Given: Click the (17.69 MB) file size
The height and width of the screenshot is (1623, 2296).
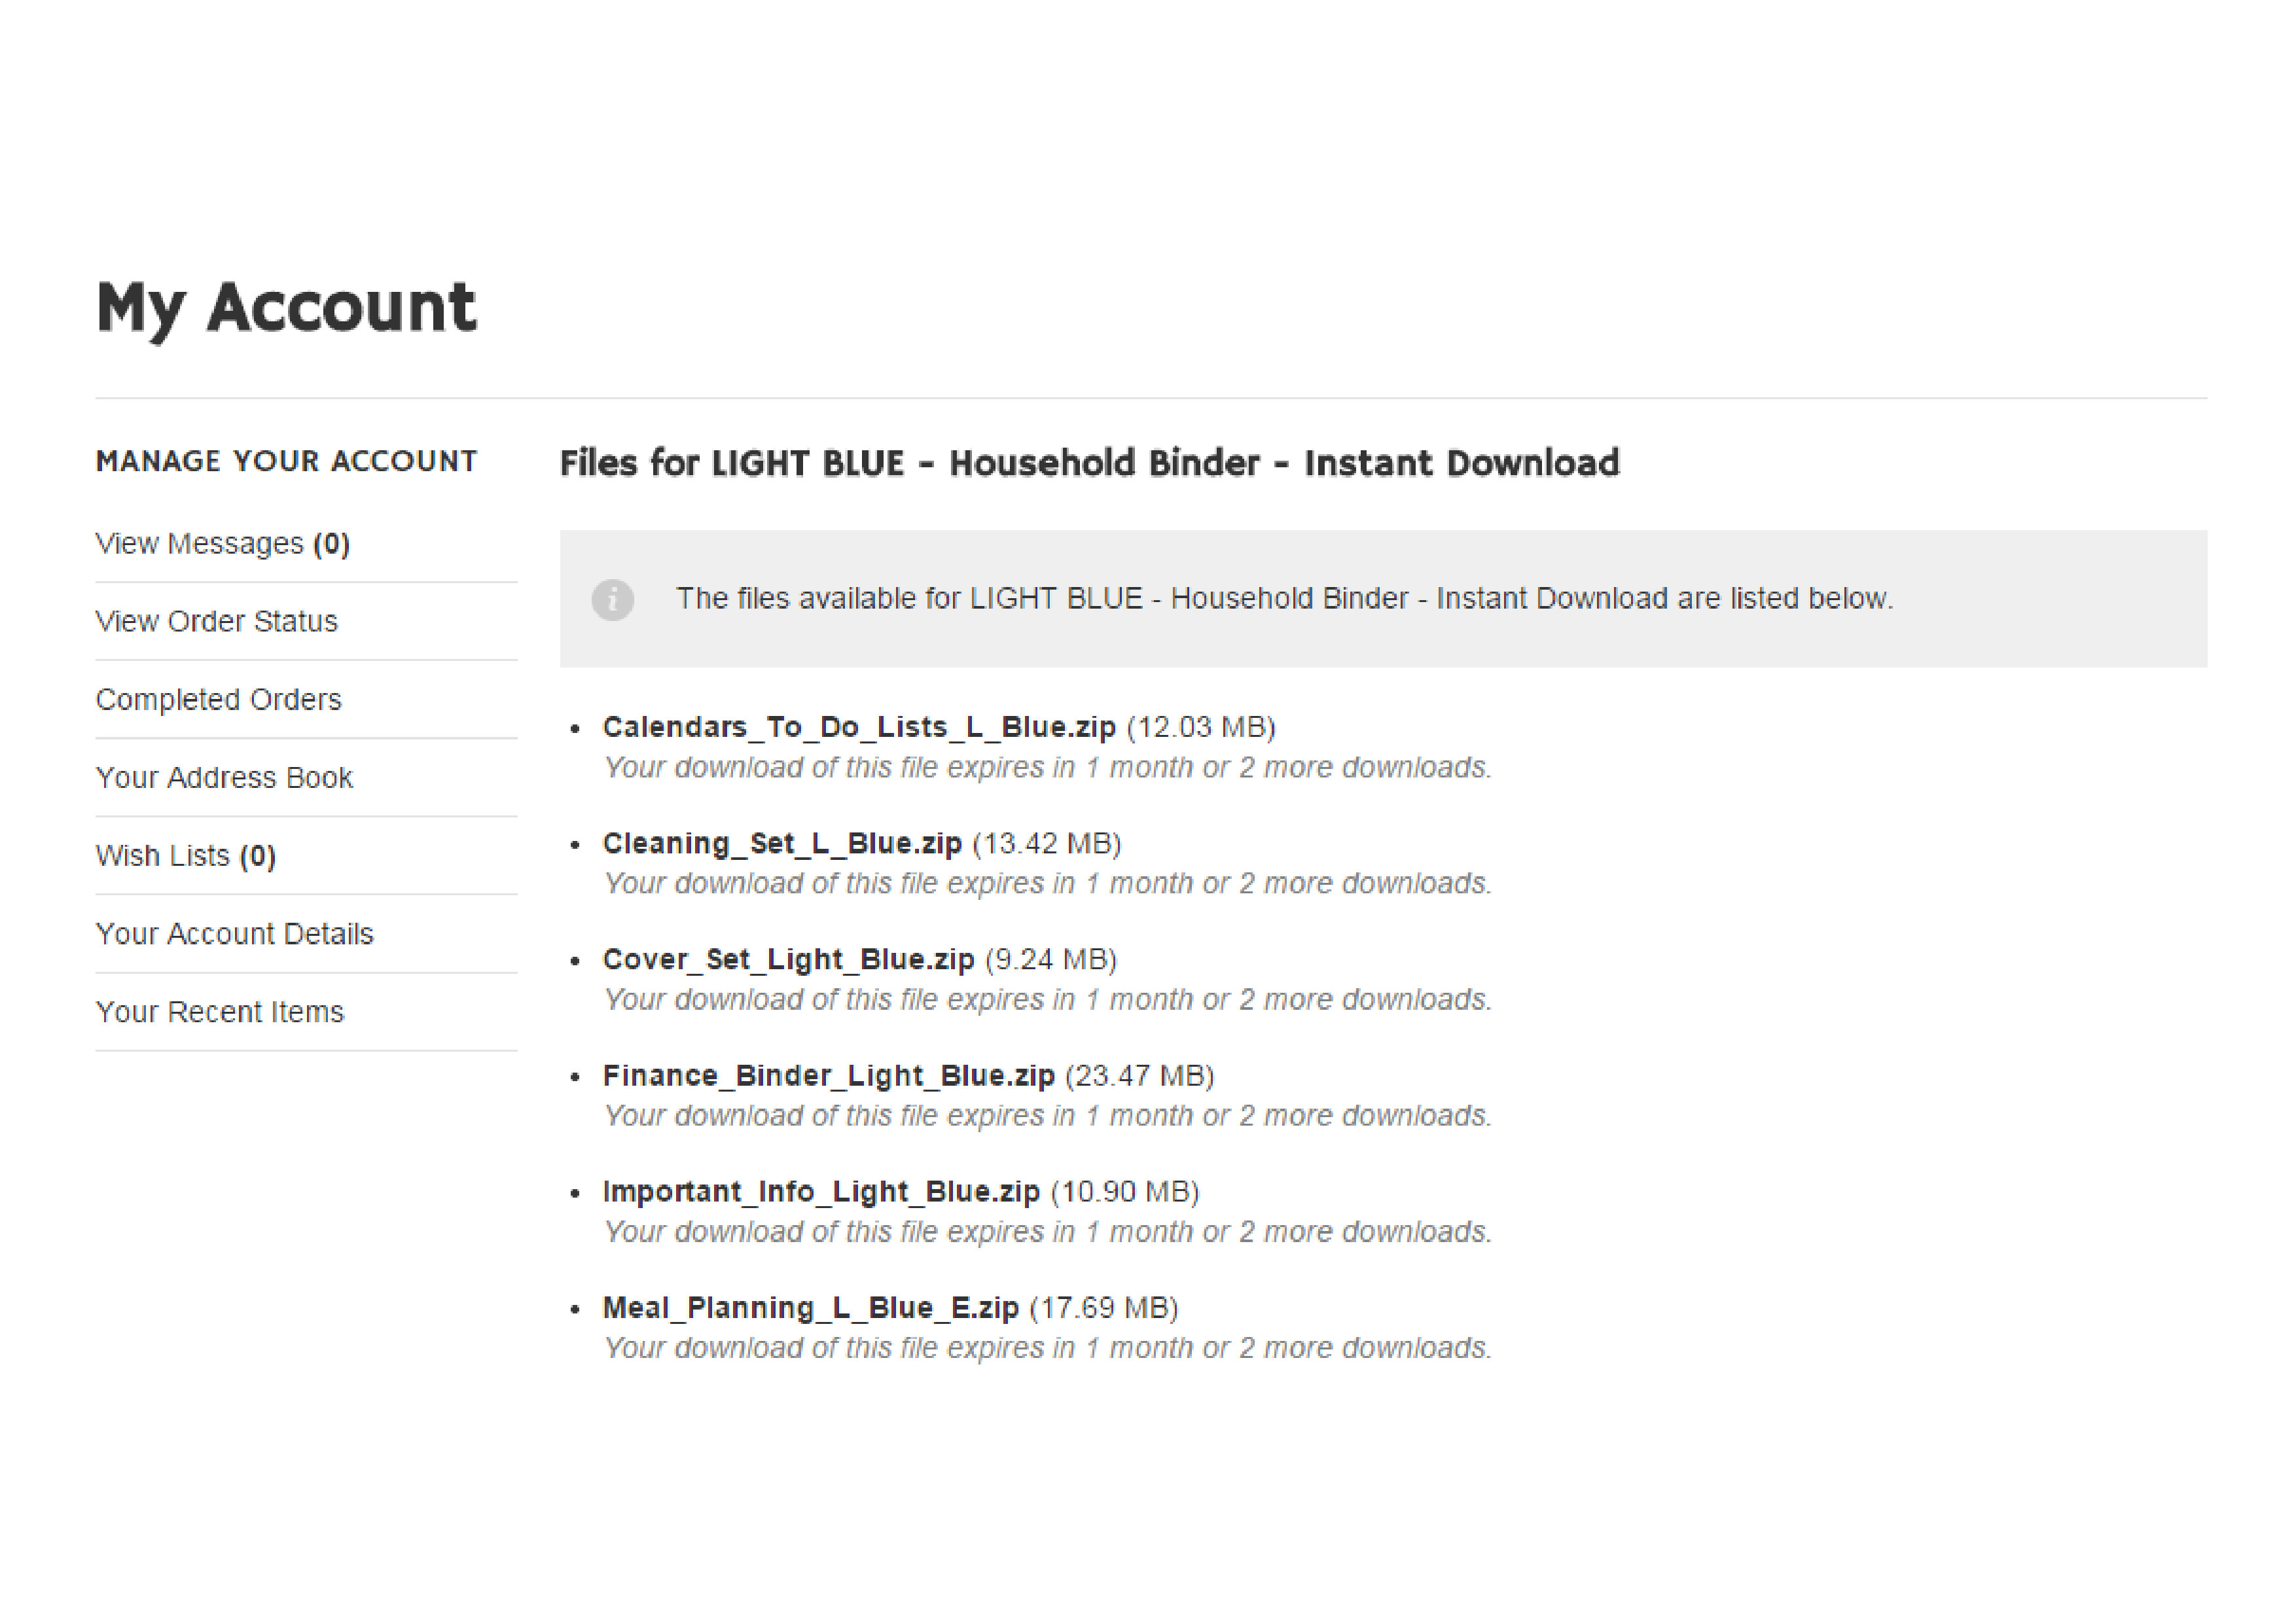Looking at the screenshot, I should click(x=1104, y=1307).
